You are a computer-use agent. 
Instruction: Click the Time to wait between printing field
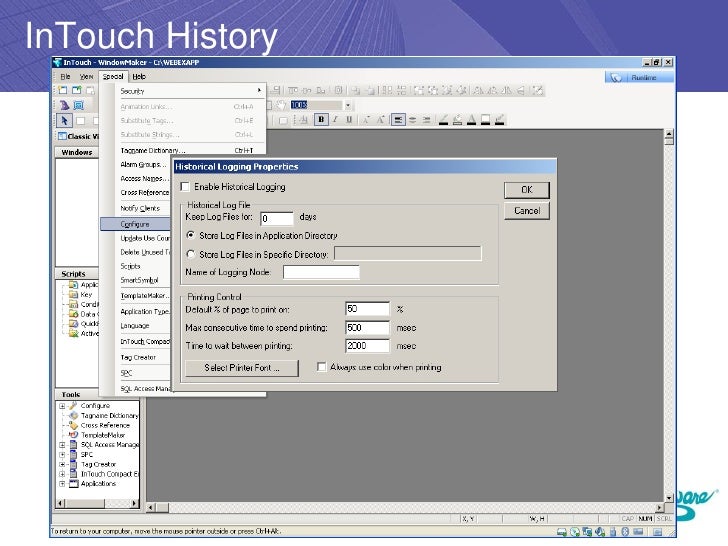367,345
